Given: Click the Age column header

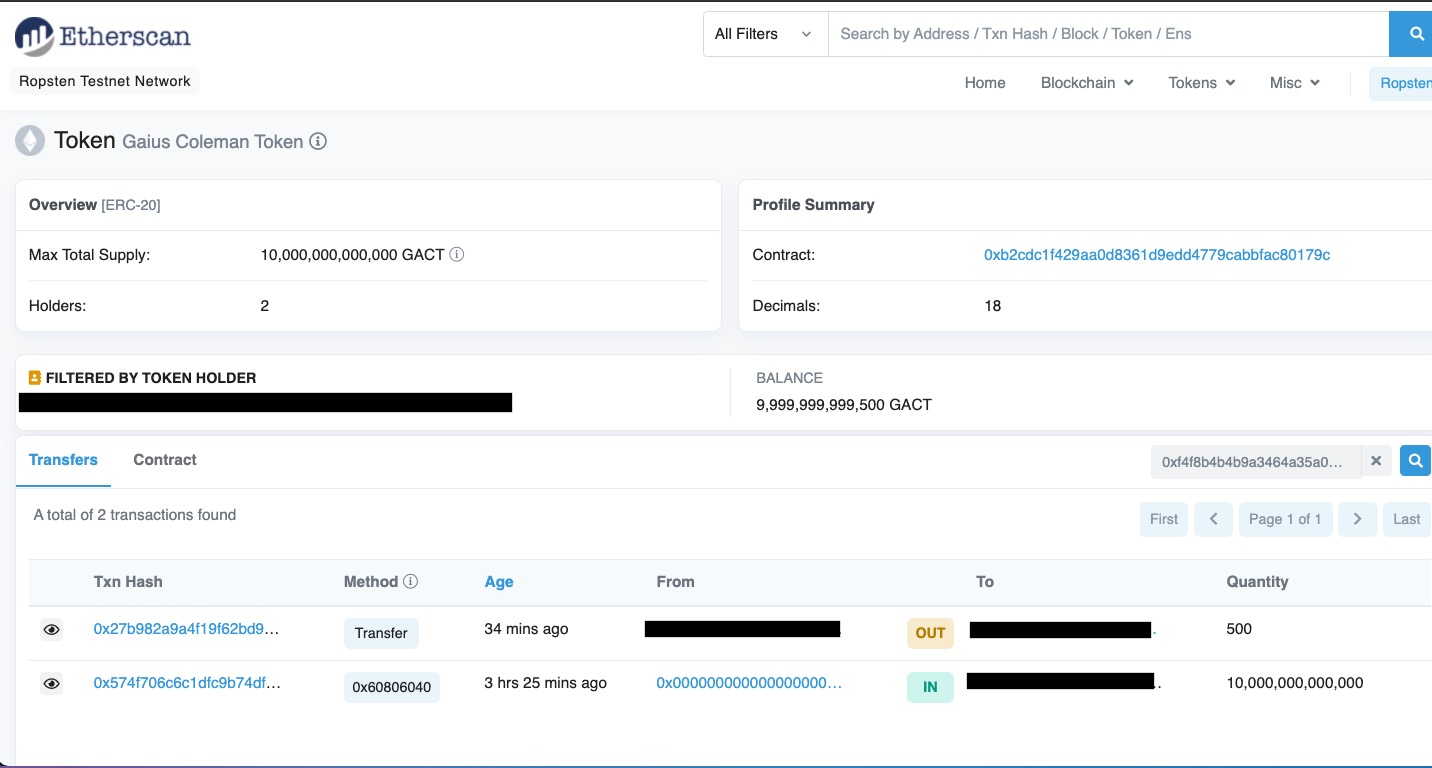Looking at the screenshot, I should (x=498, y=582).
